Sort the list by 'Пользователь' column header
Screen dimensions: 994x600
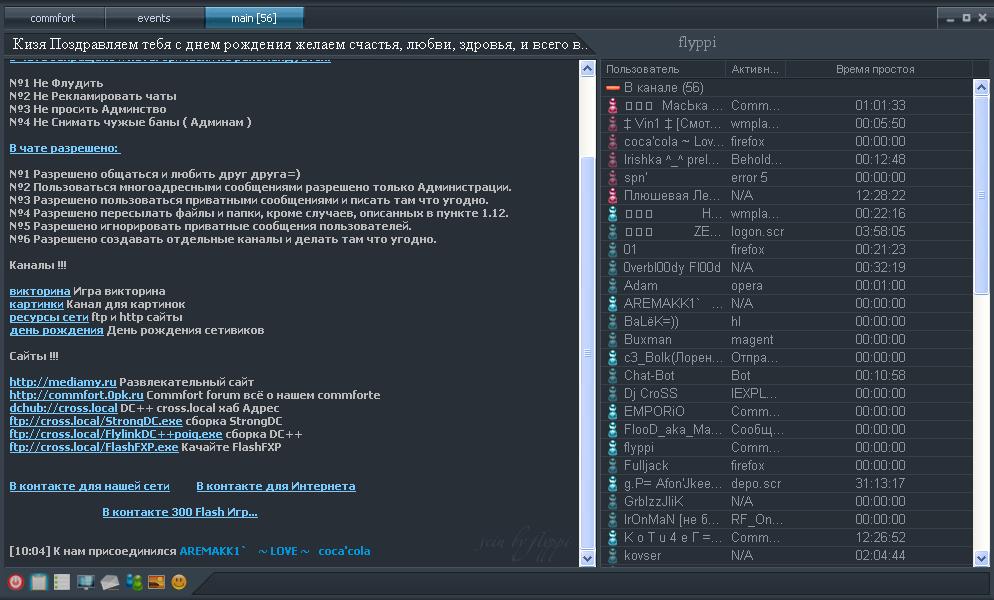click(x=642, y=69)
